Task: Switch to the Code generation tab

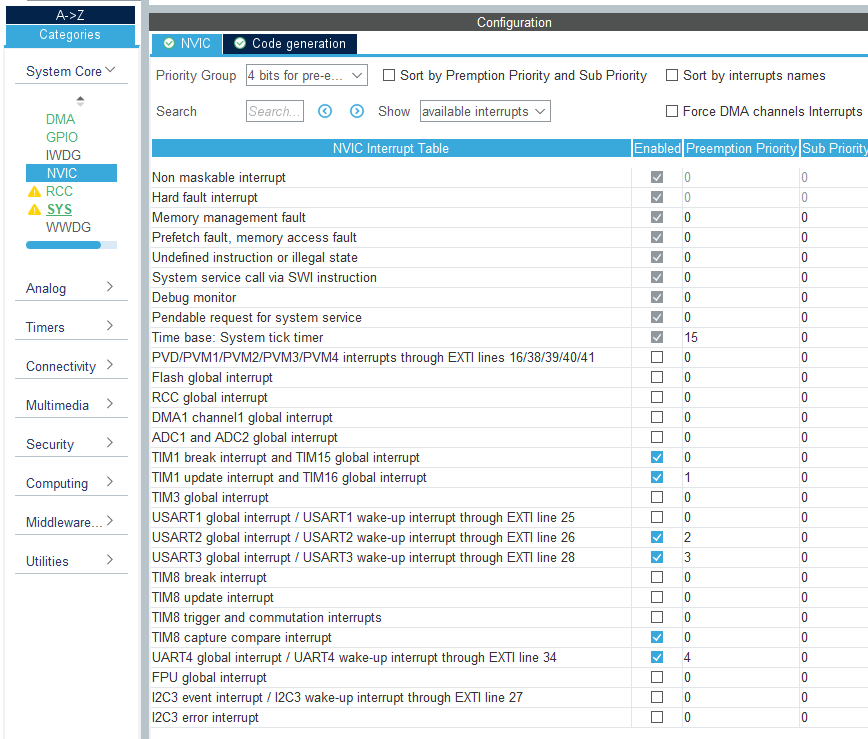Action: [290, 43]
